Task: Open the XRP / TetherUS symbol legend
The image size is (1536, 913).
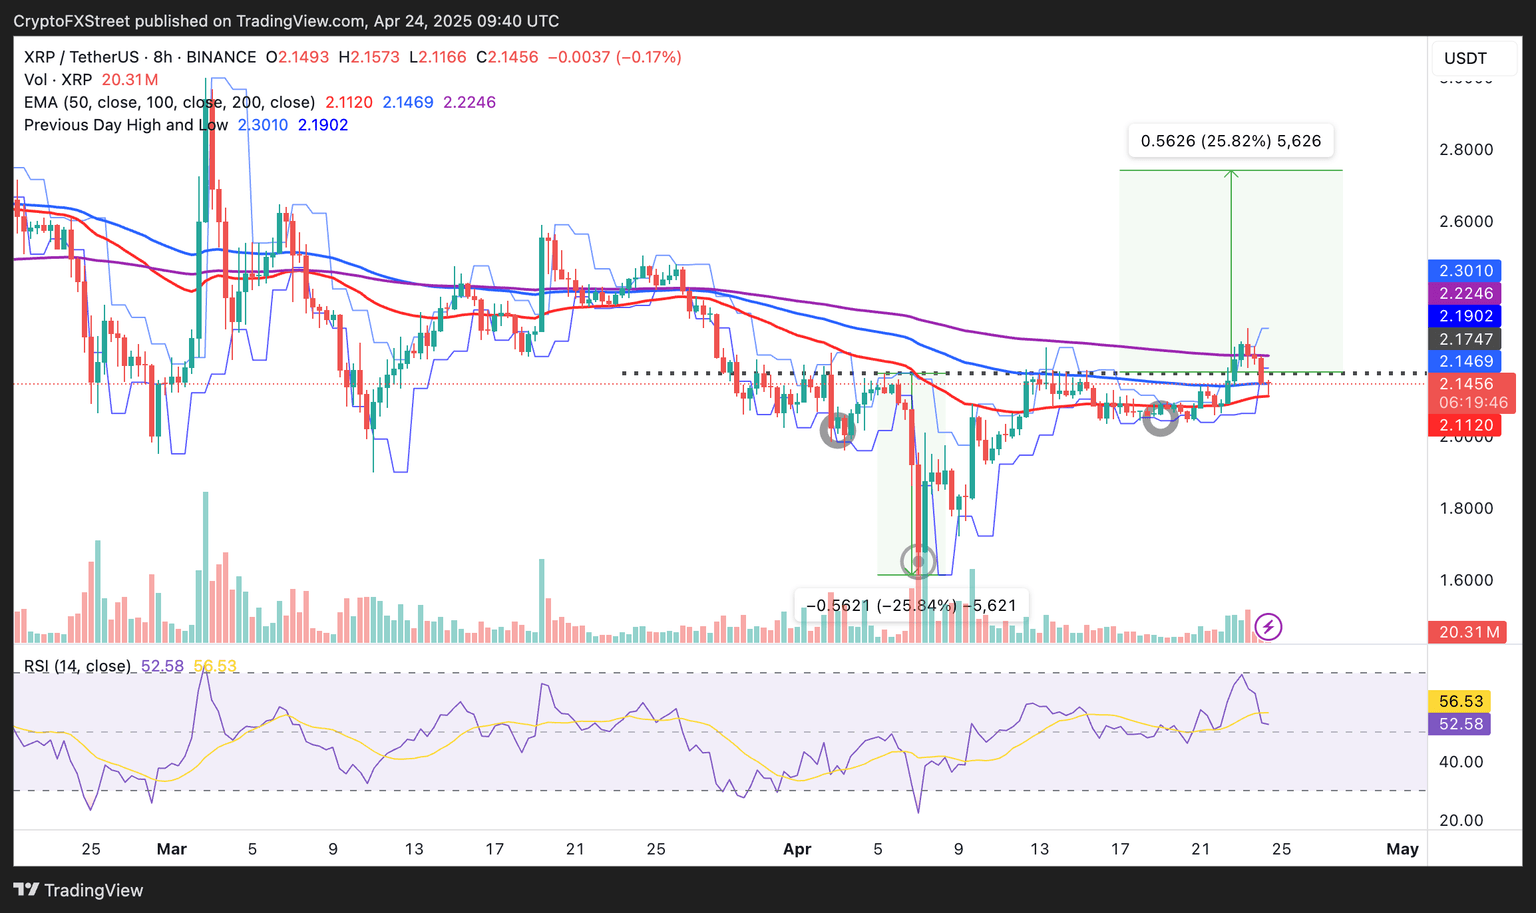Action: (140, 57)
